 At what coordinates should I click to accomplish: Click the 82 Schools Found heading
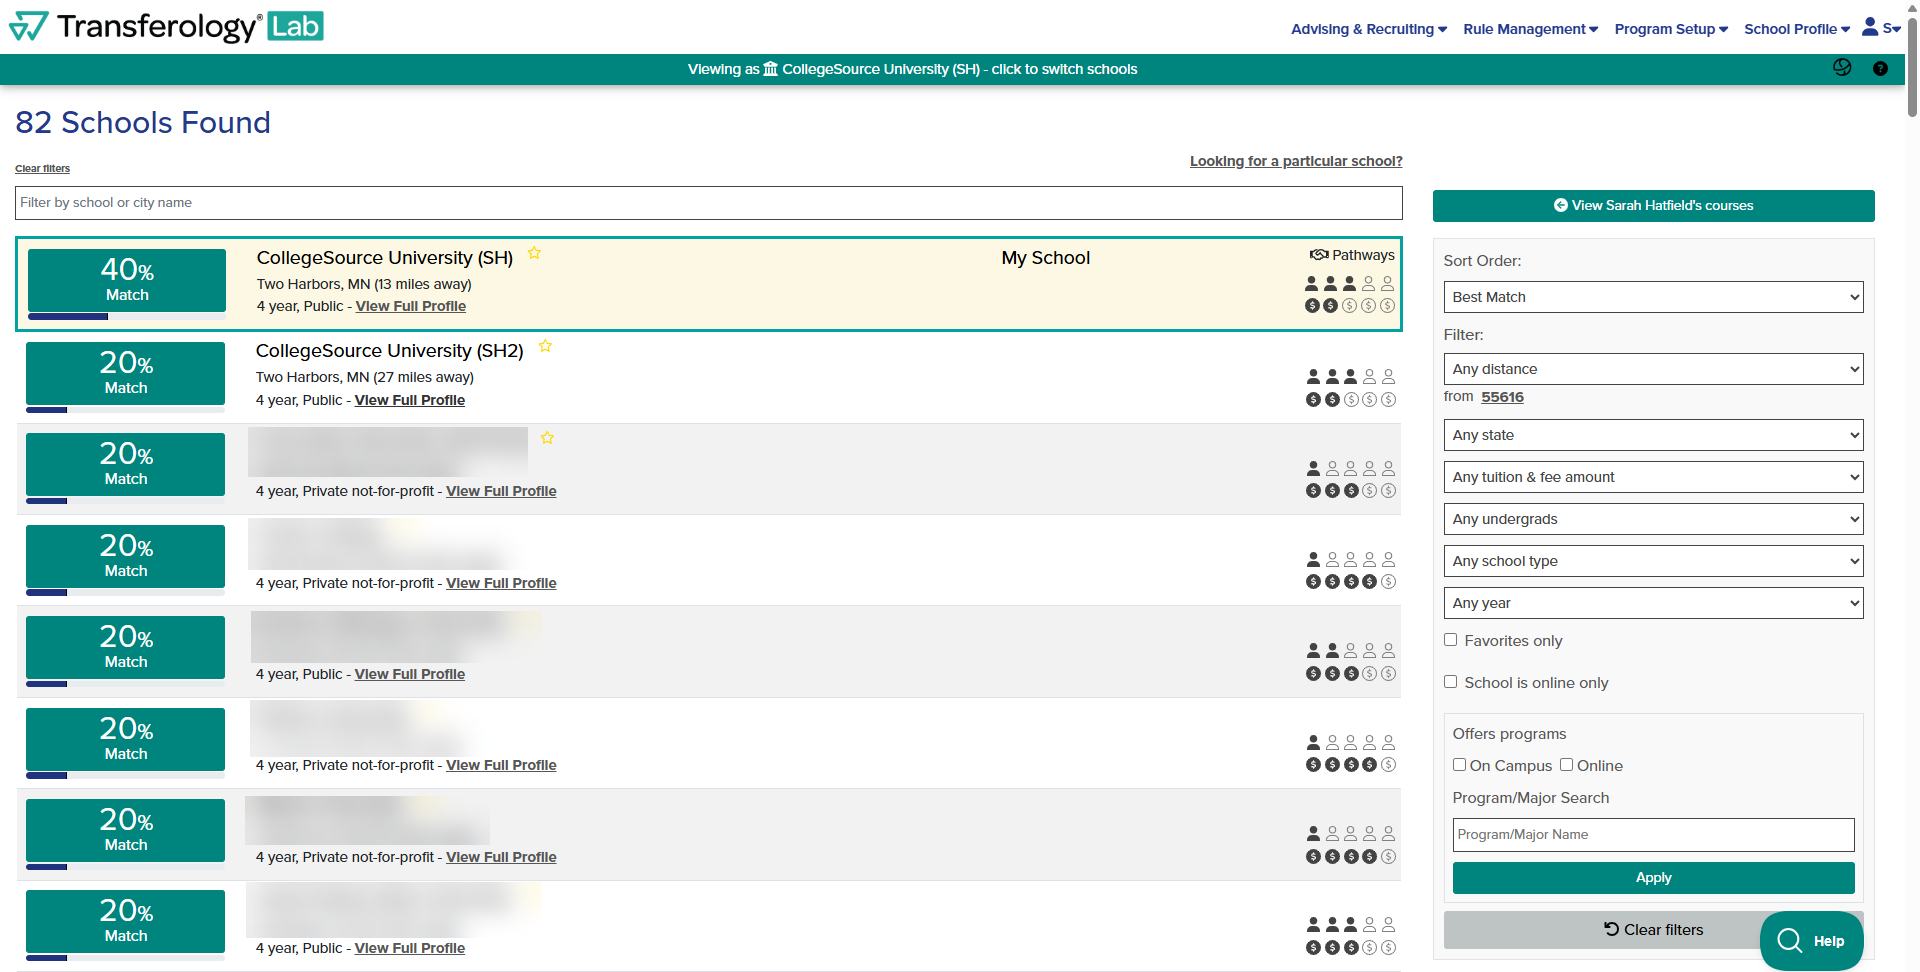click(143, 122)
